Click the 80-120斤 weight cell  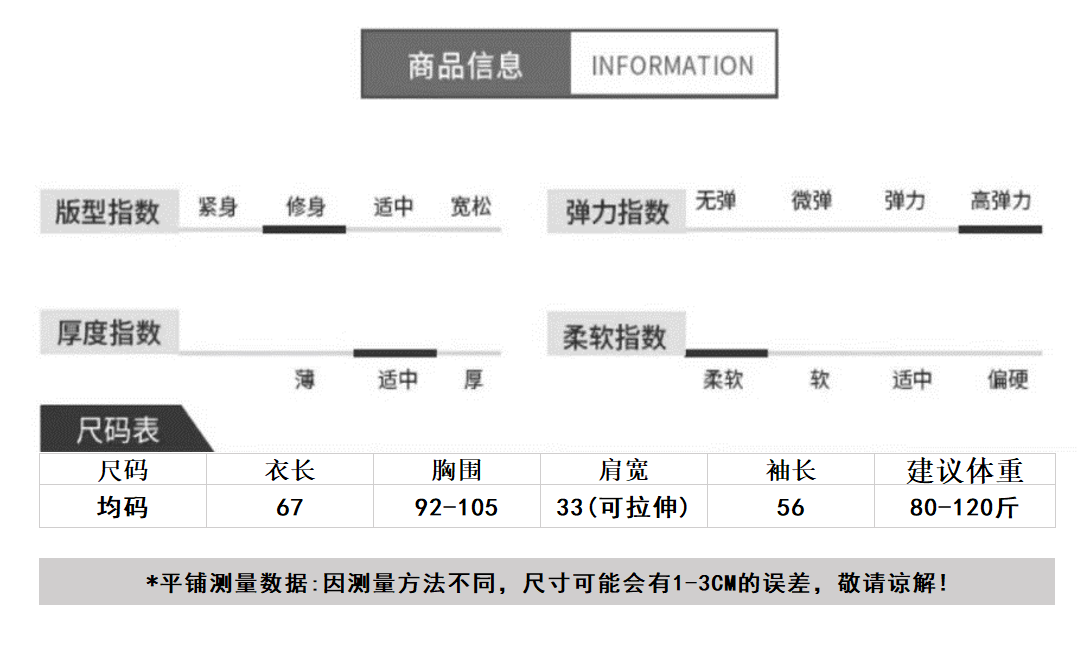(965, 507)
